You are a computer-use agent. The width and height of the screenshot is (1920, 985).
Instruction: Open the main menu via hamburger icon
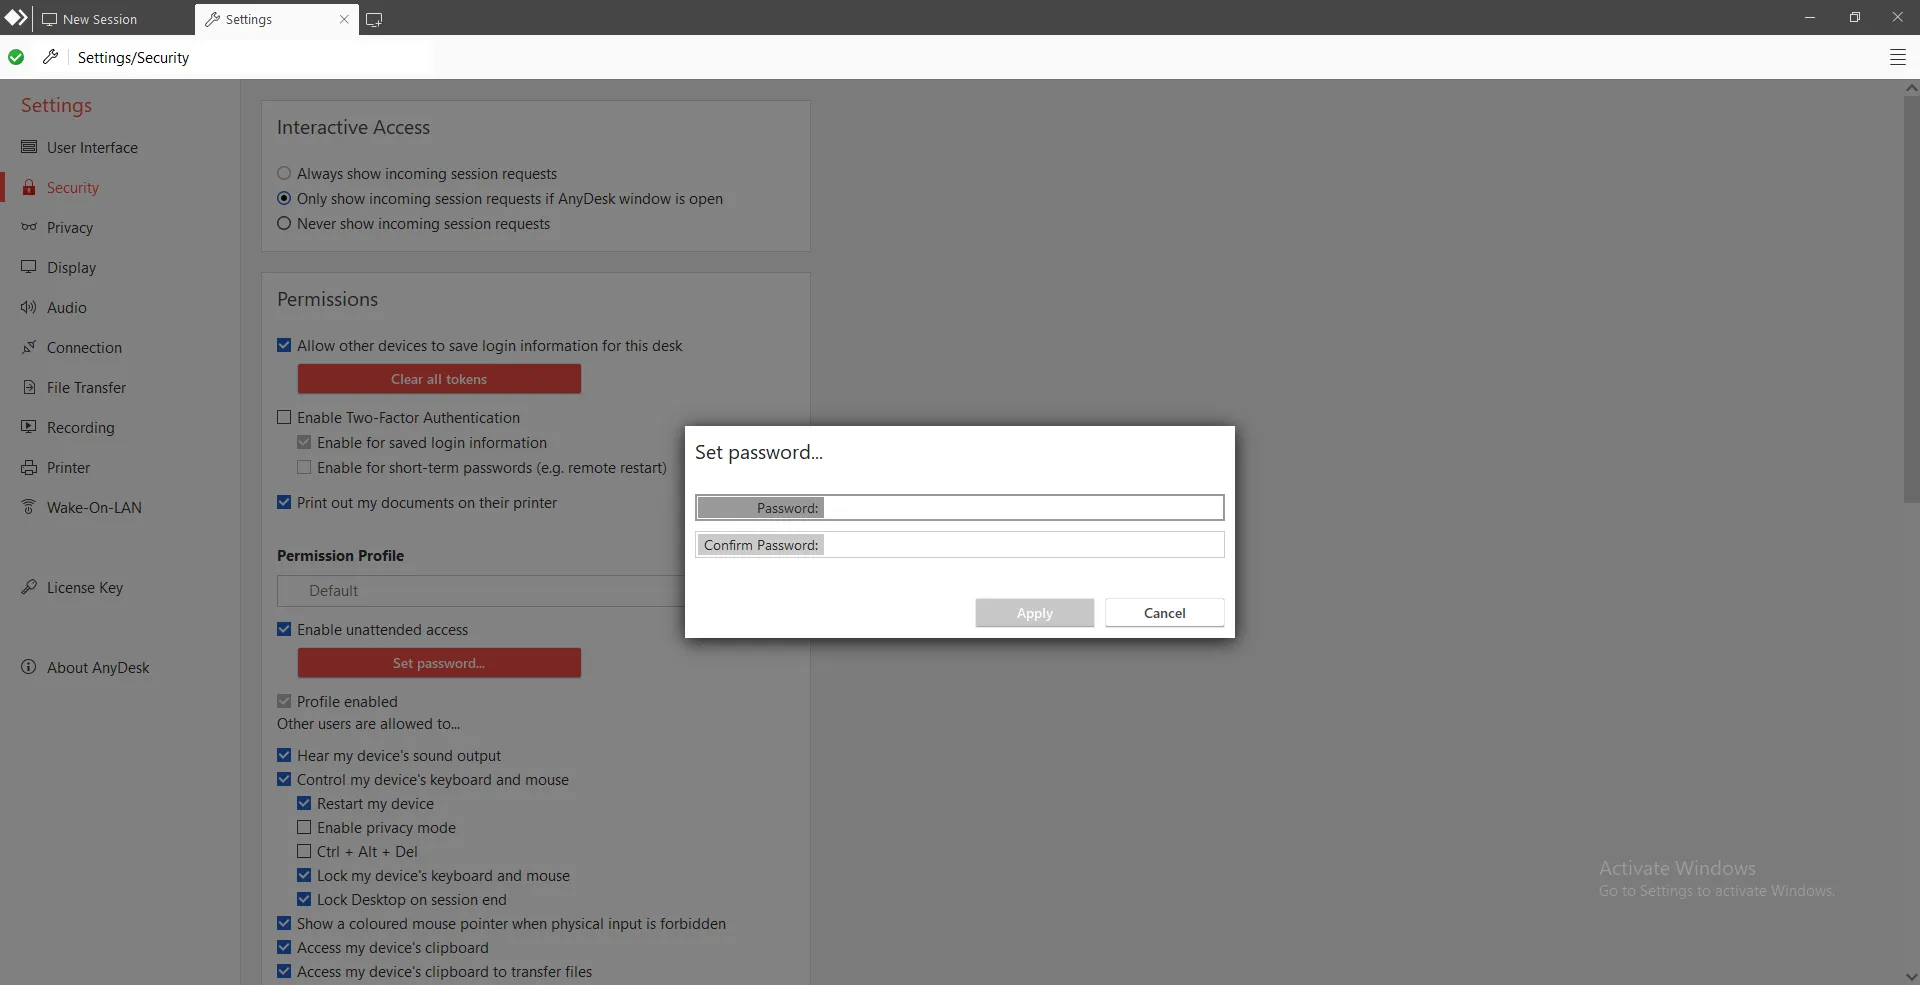coord(1897,57)
